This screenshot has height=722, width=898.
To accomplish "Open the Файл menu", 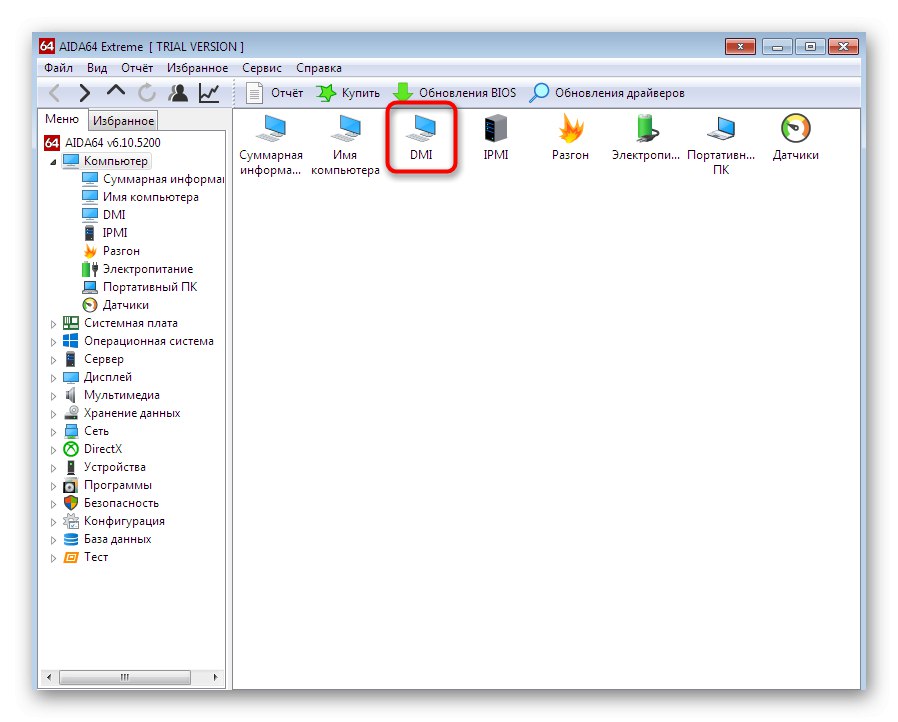I will [58, 68].
